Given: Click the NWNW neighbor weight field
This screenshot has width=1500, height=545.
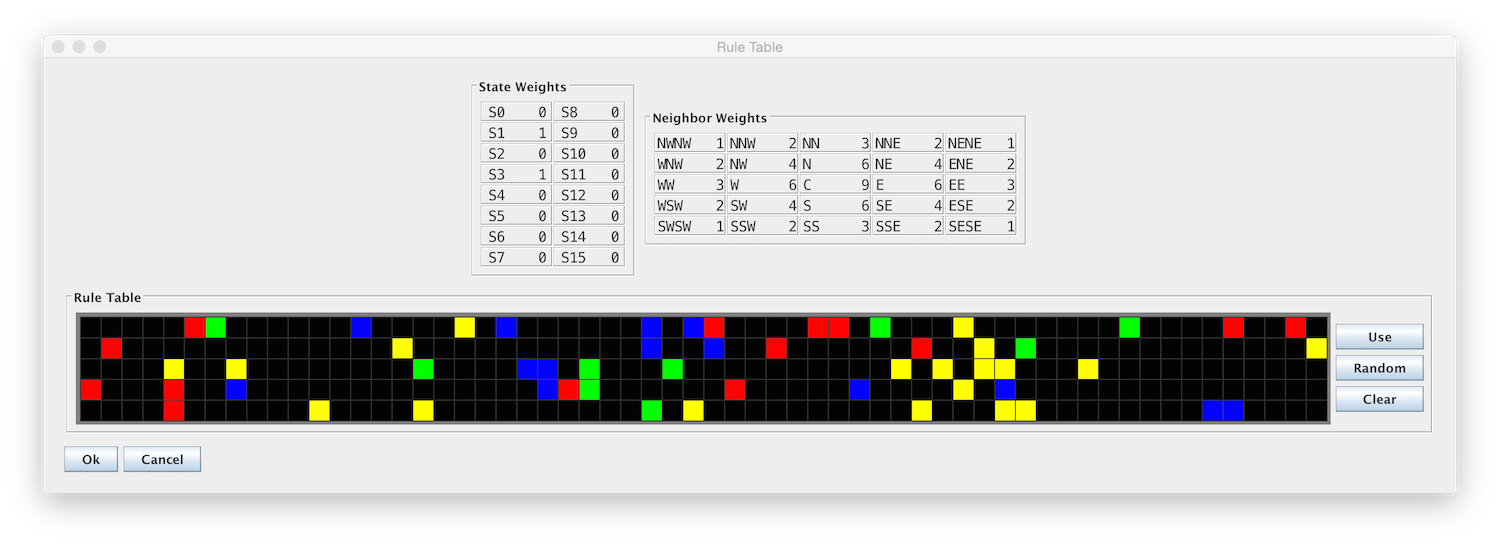Looking at the screenshot, I should coord(690,143).
